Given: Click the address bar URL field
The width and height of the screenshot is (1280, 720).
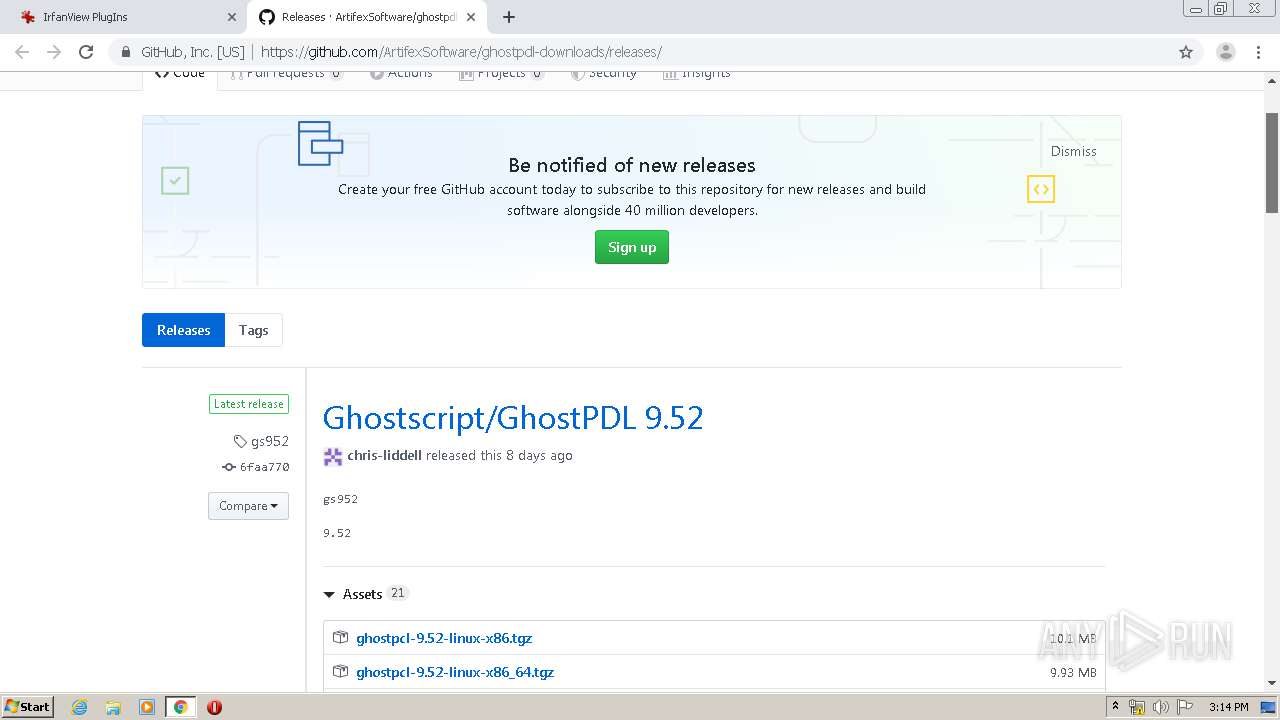Looking at the screenshot, I should tap(640, 52).
